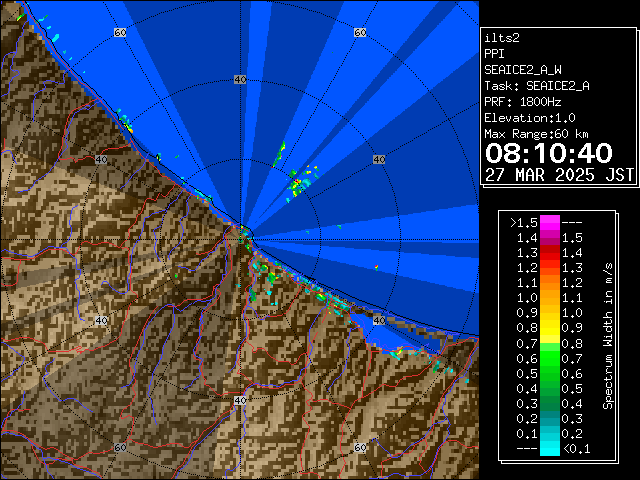Select the 'Elevation:1.0' text
The height and width of the screenshot is (480, 640).
tap(530, 118)
